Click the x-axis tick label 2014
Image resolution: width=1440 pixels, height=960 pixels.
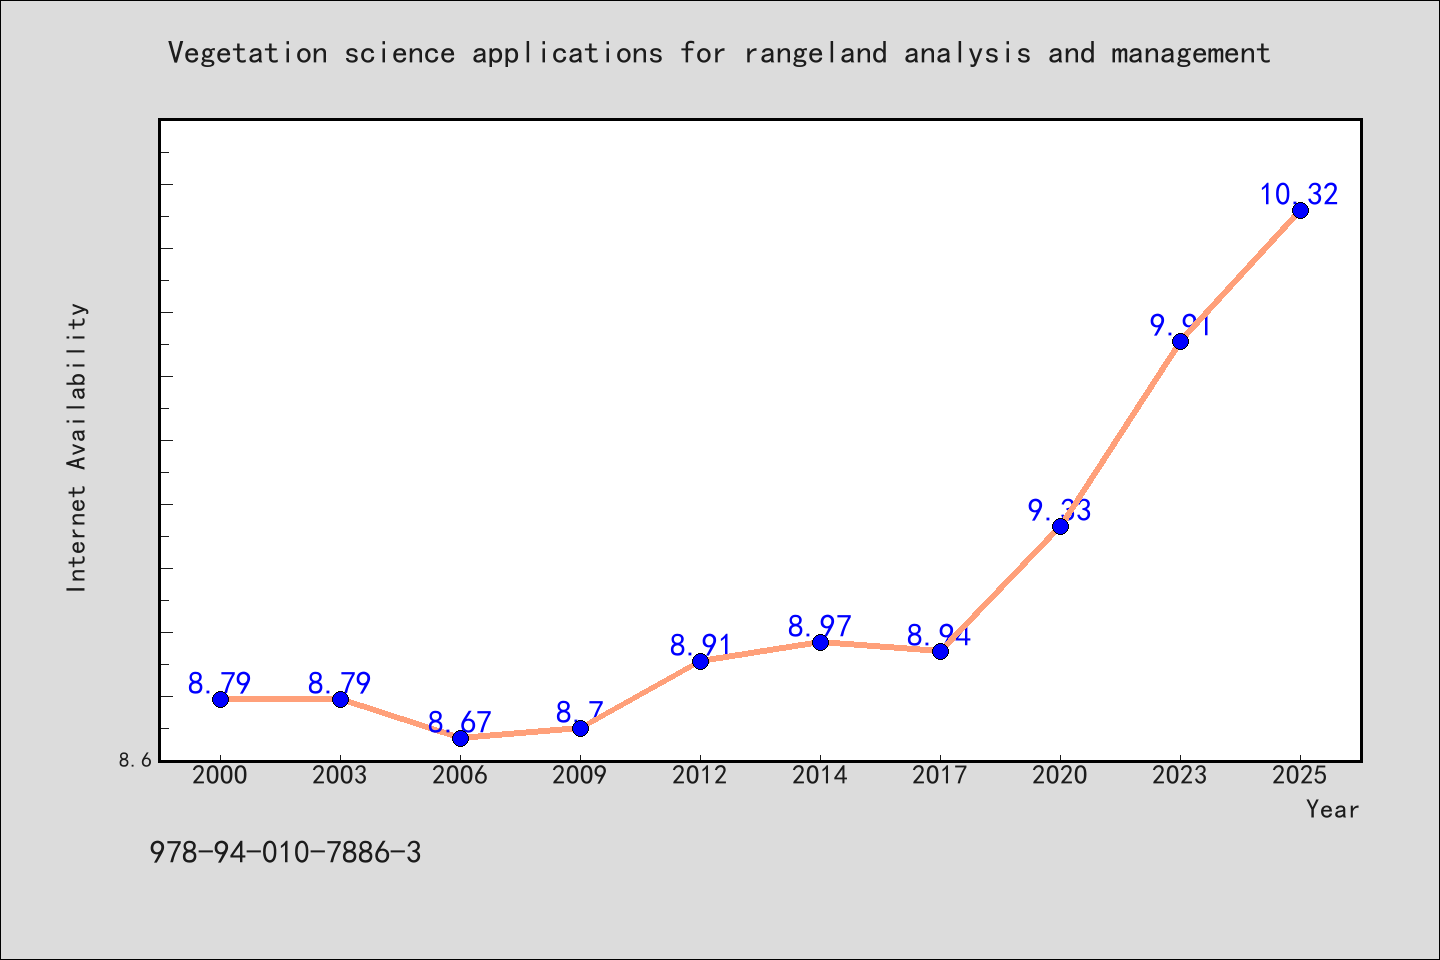click(x=820, y=776)
